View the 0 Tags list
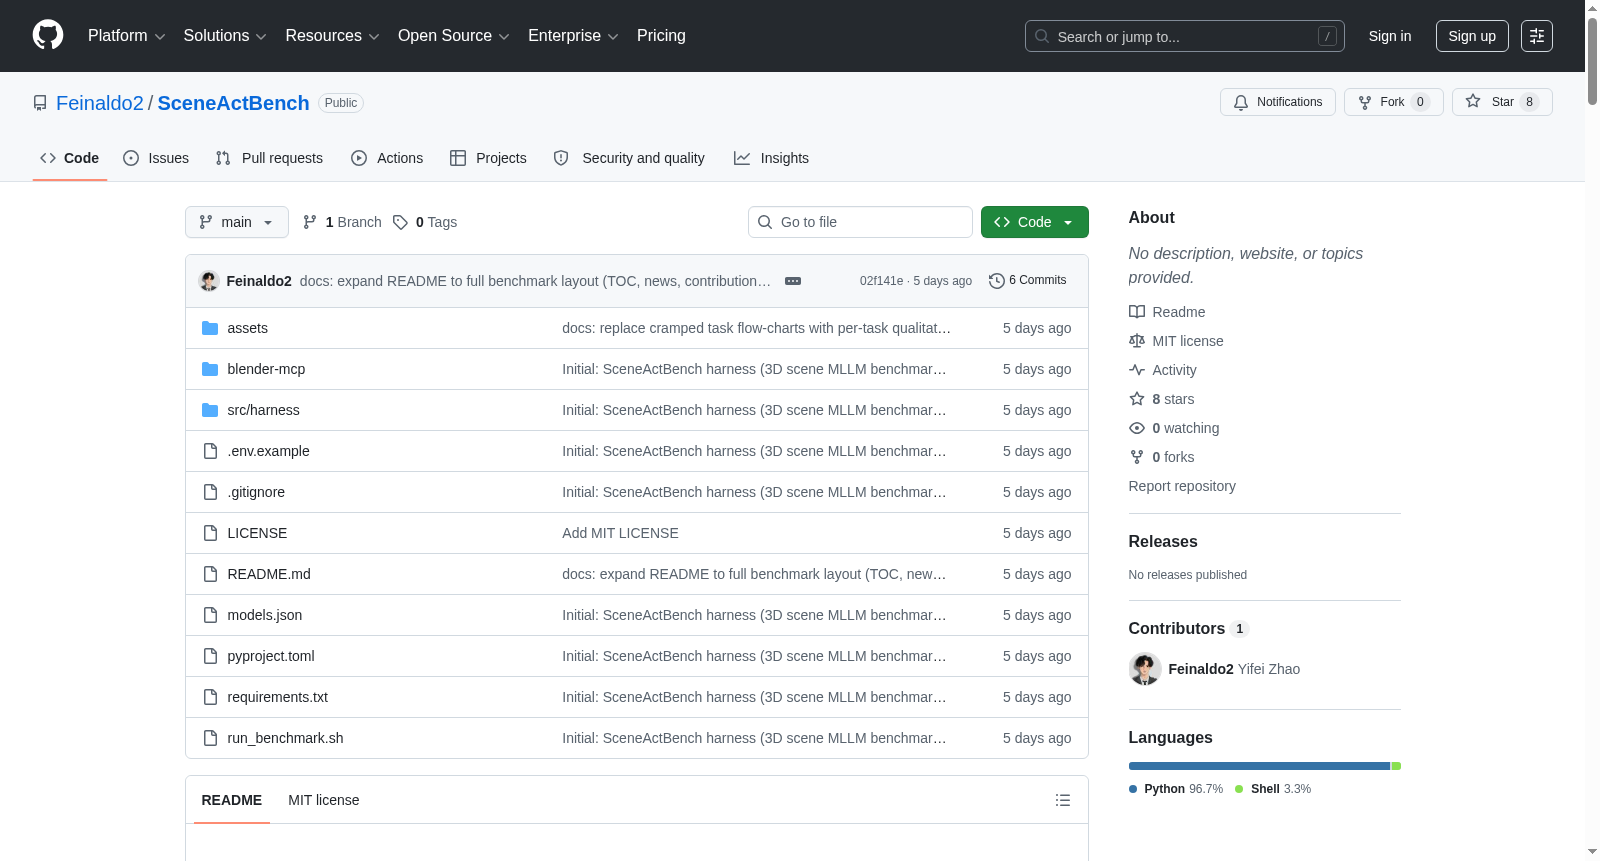Viewport: 1600px width, 861px height. pos(425,222)
